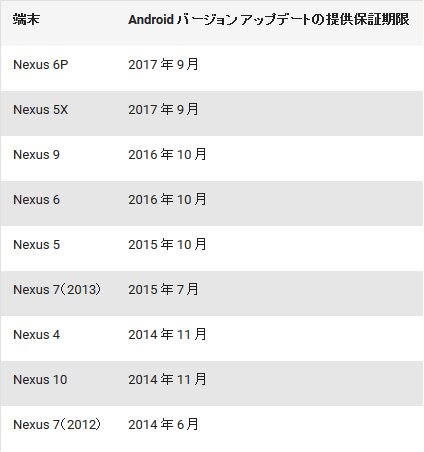424x452 pixels.
Task: Select the Nexus 7 (2013) cell
Action: [57, 290]
